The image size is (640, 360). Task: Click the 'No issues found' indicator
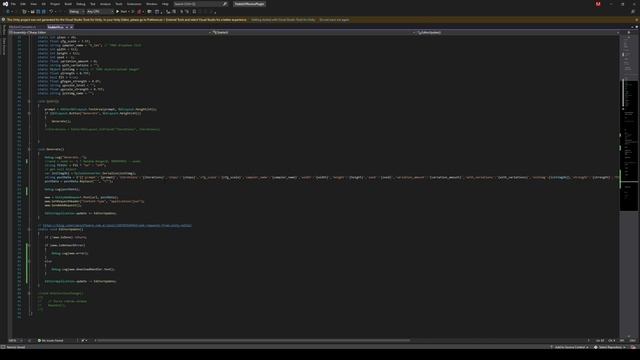point(51,340)
